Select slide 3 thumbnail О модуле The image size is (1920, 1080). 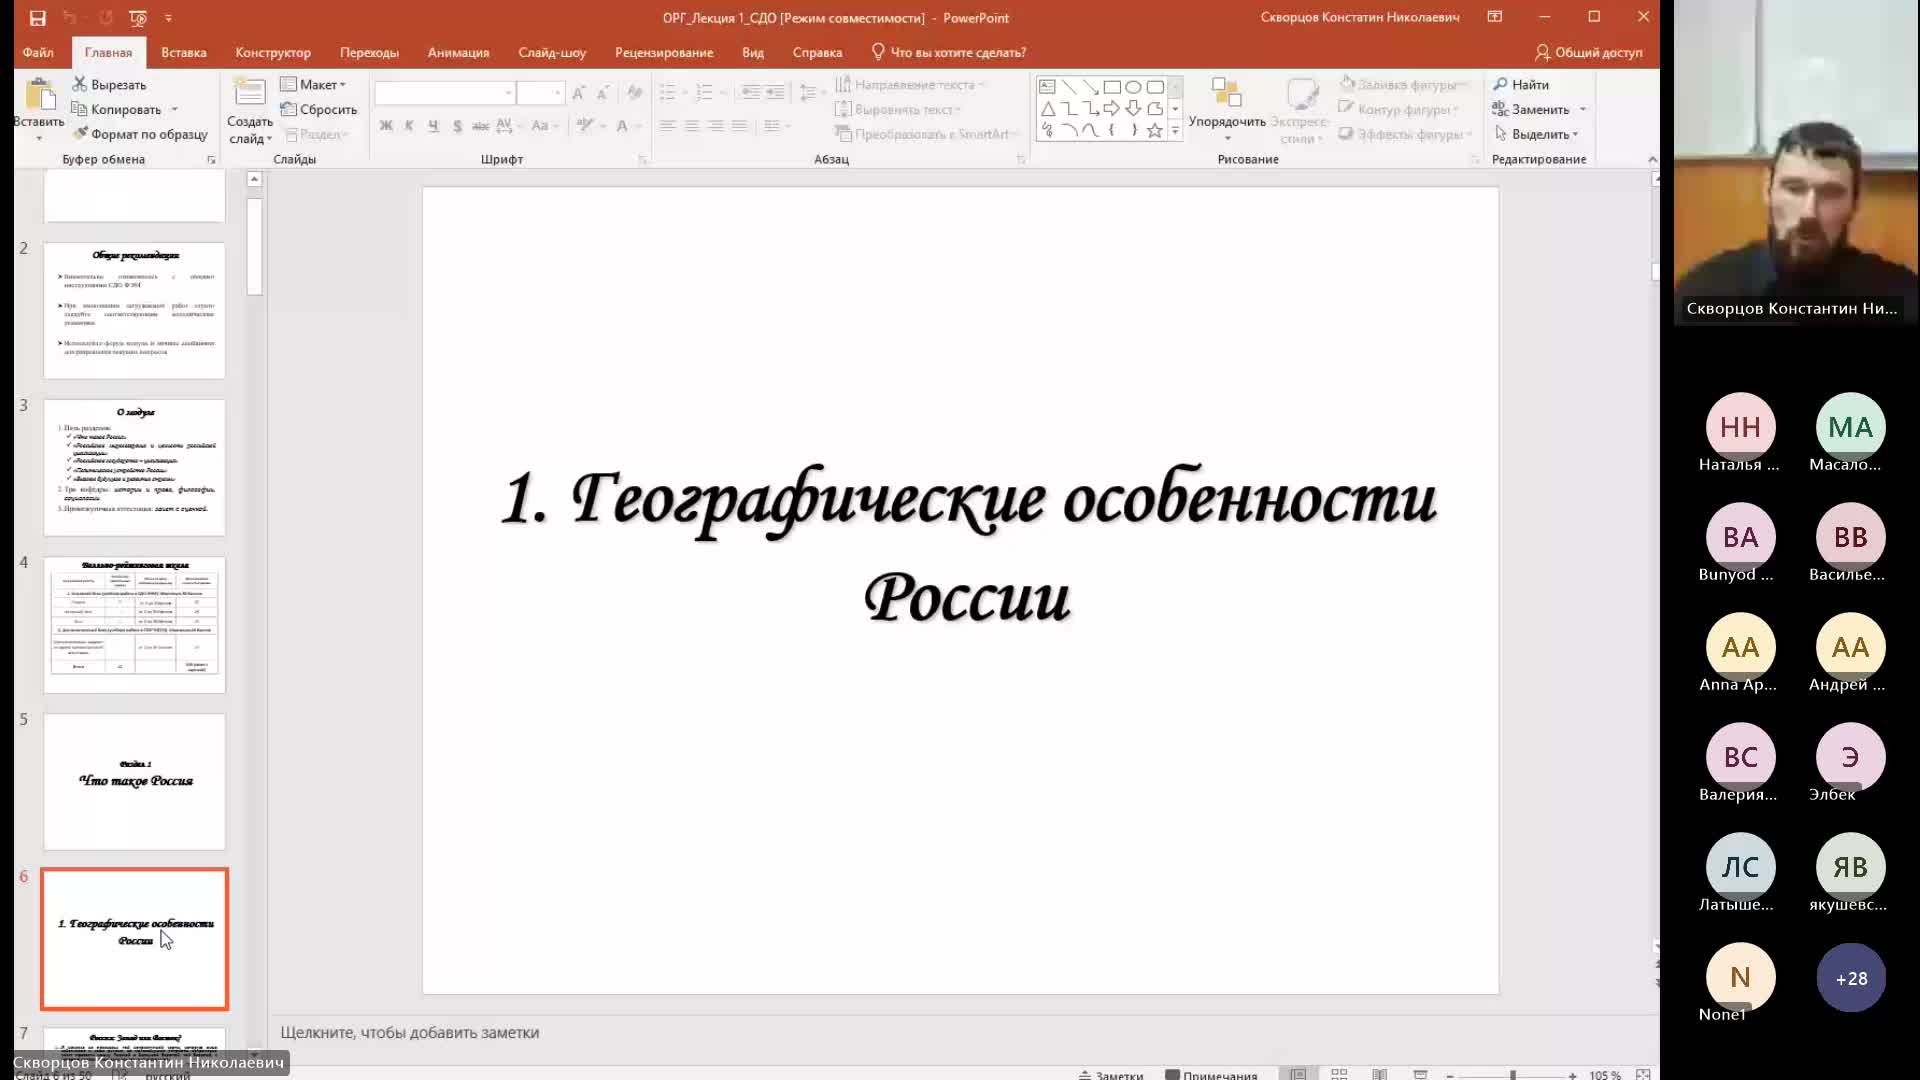(x=134, y=467)
